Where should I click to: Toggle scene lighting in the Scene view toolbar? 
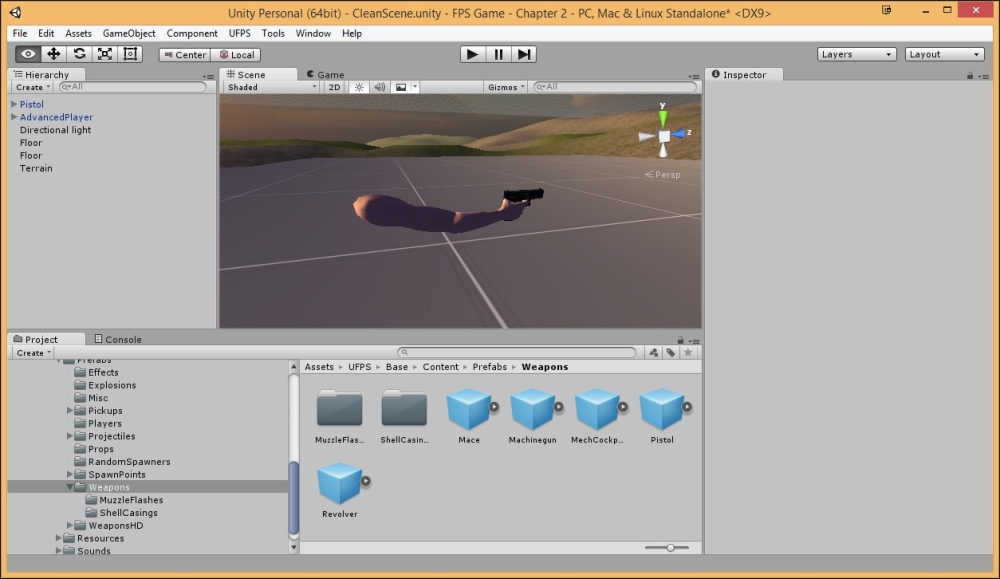coord(357,87)
